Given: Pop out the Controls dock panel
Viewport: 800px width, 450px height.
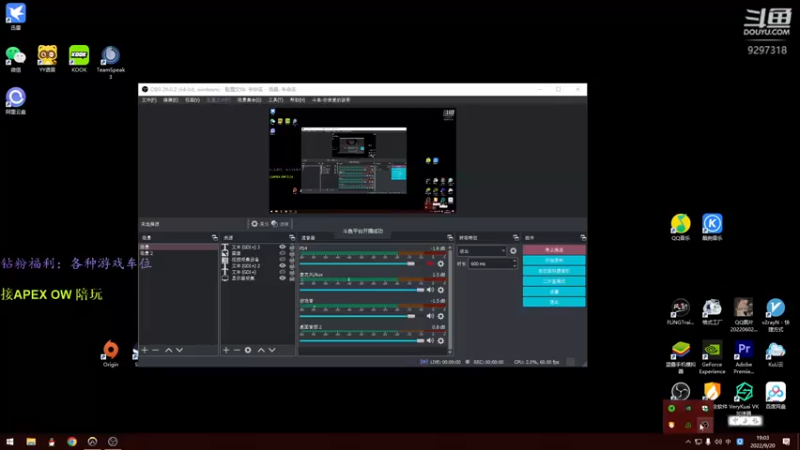Looking at the screenshot, I should coord(583,238).
